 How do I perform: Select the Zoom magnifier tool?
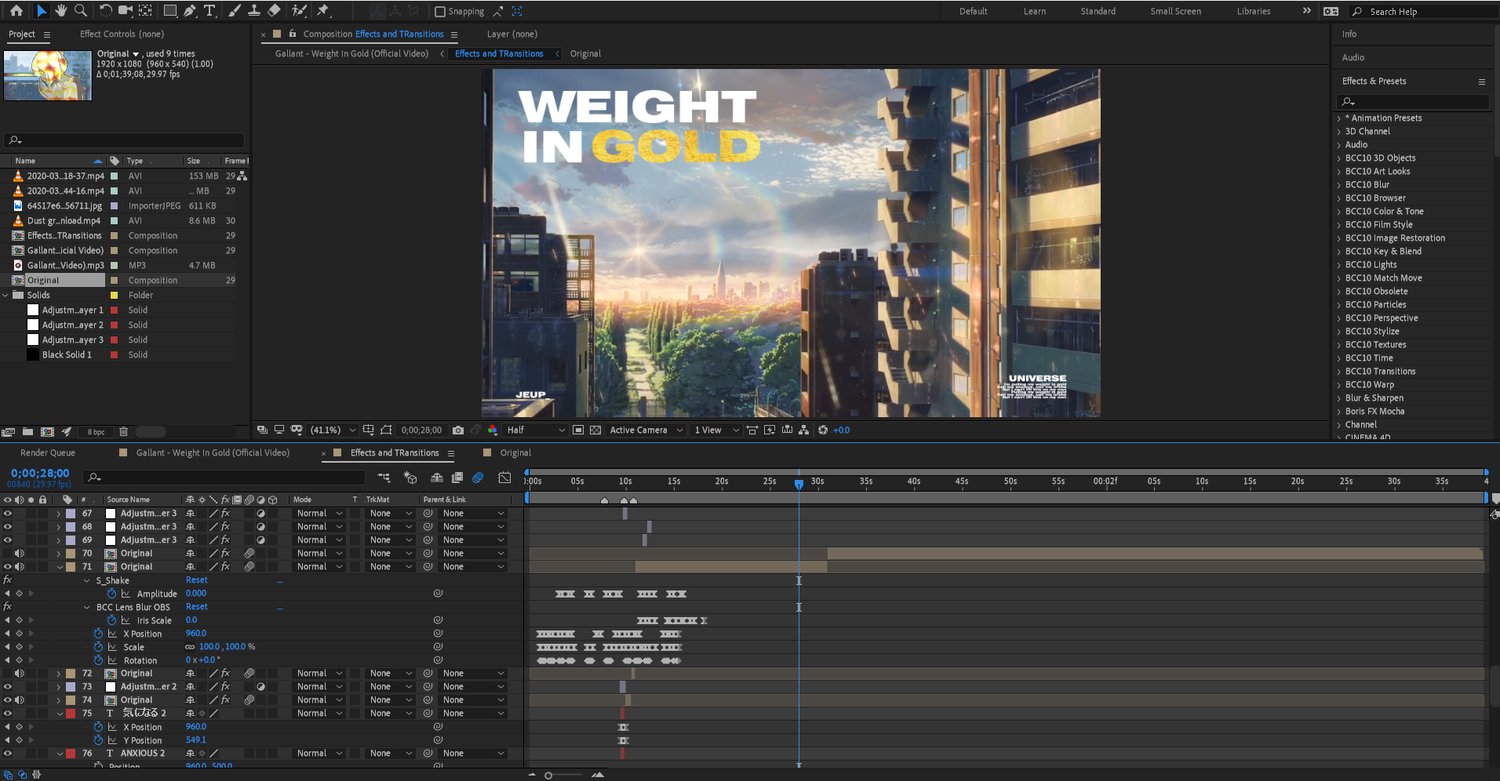(x=81, y=11)
